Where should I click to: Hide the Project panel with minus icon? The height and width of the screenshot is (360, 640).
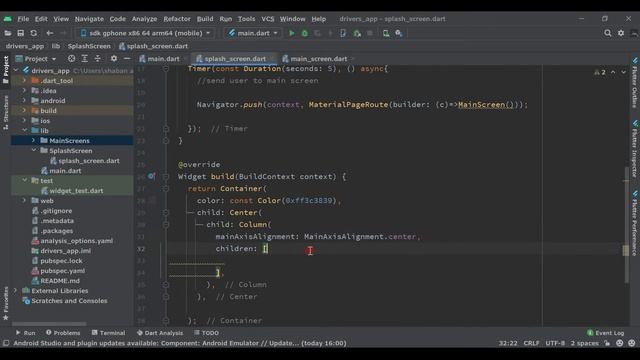127,59
